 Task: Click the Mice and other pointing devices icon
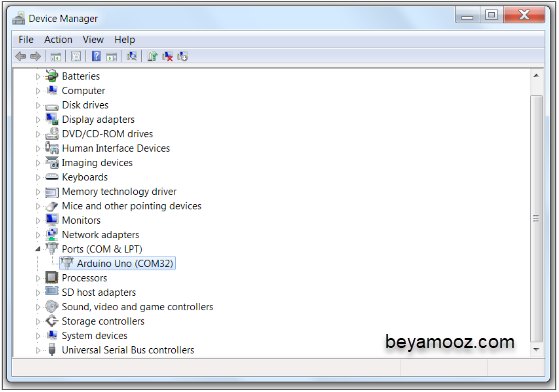click(52, 206)
